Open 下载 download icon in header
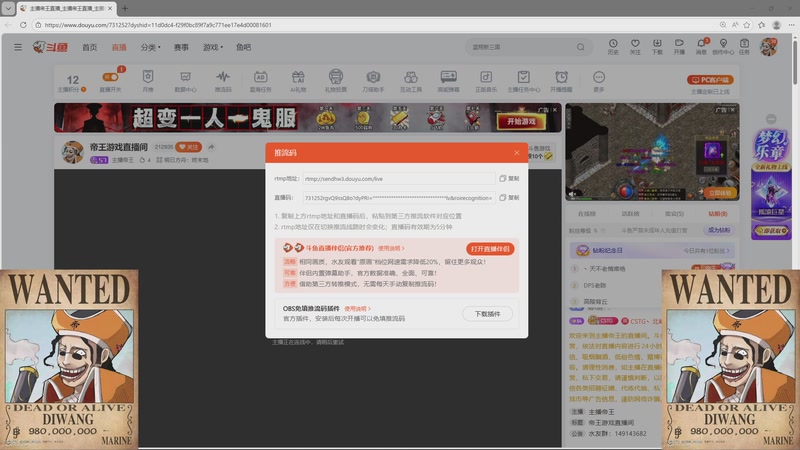 coord(657,46)
